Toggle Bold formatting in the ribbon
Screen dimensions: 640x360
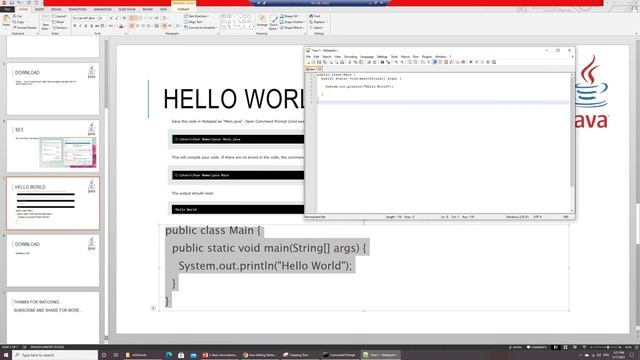(x=75, y=26)
